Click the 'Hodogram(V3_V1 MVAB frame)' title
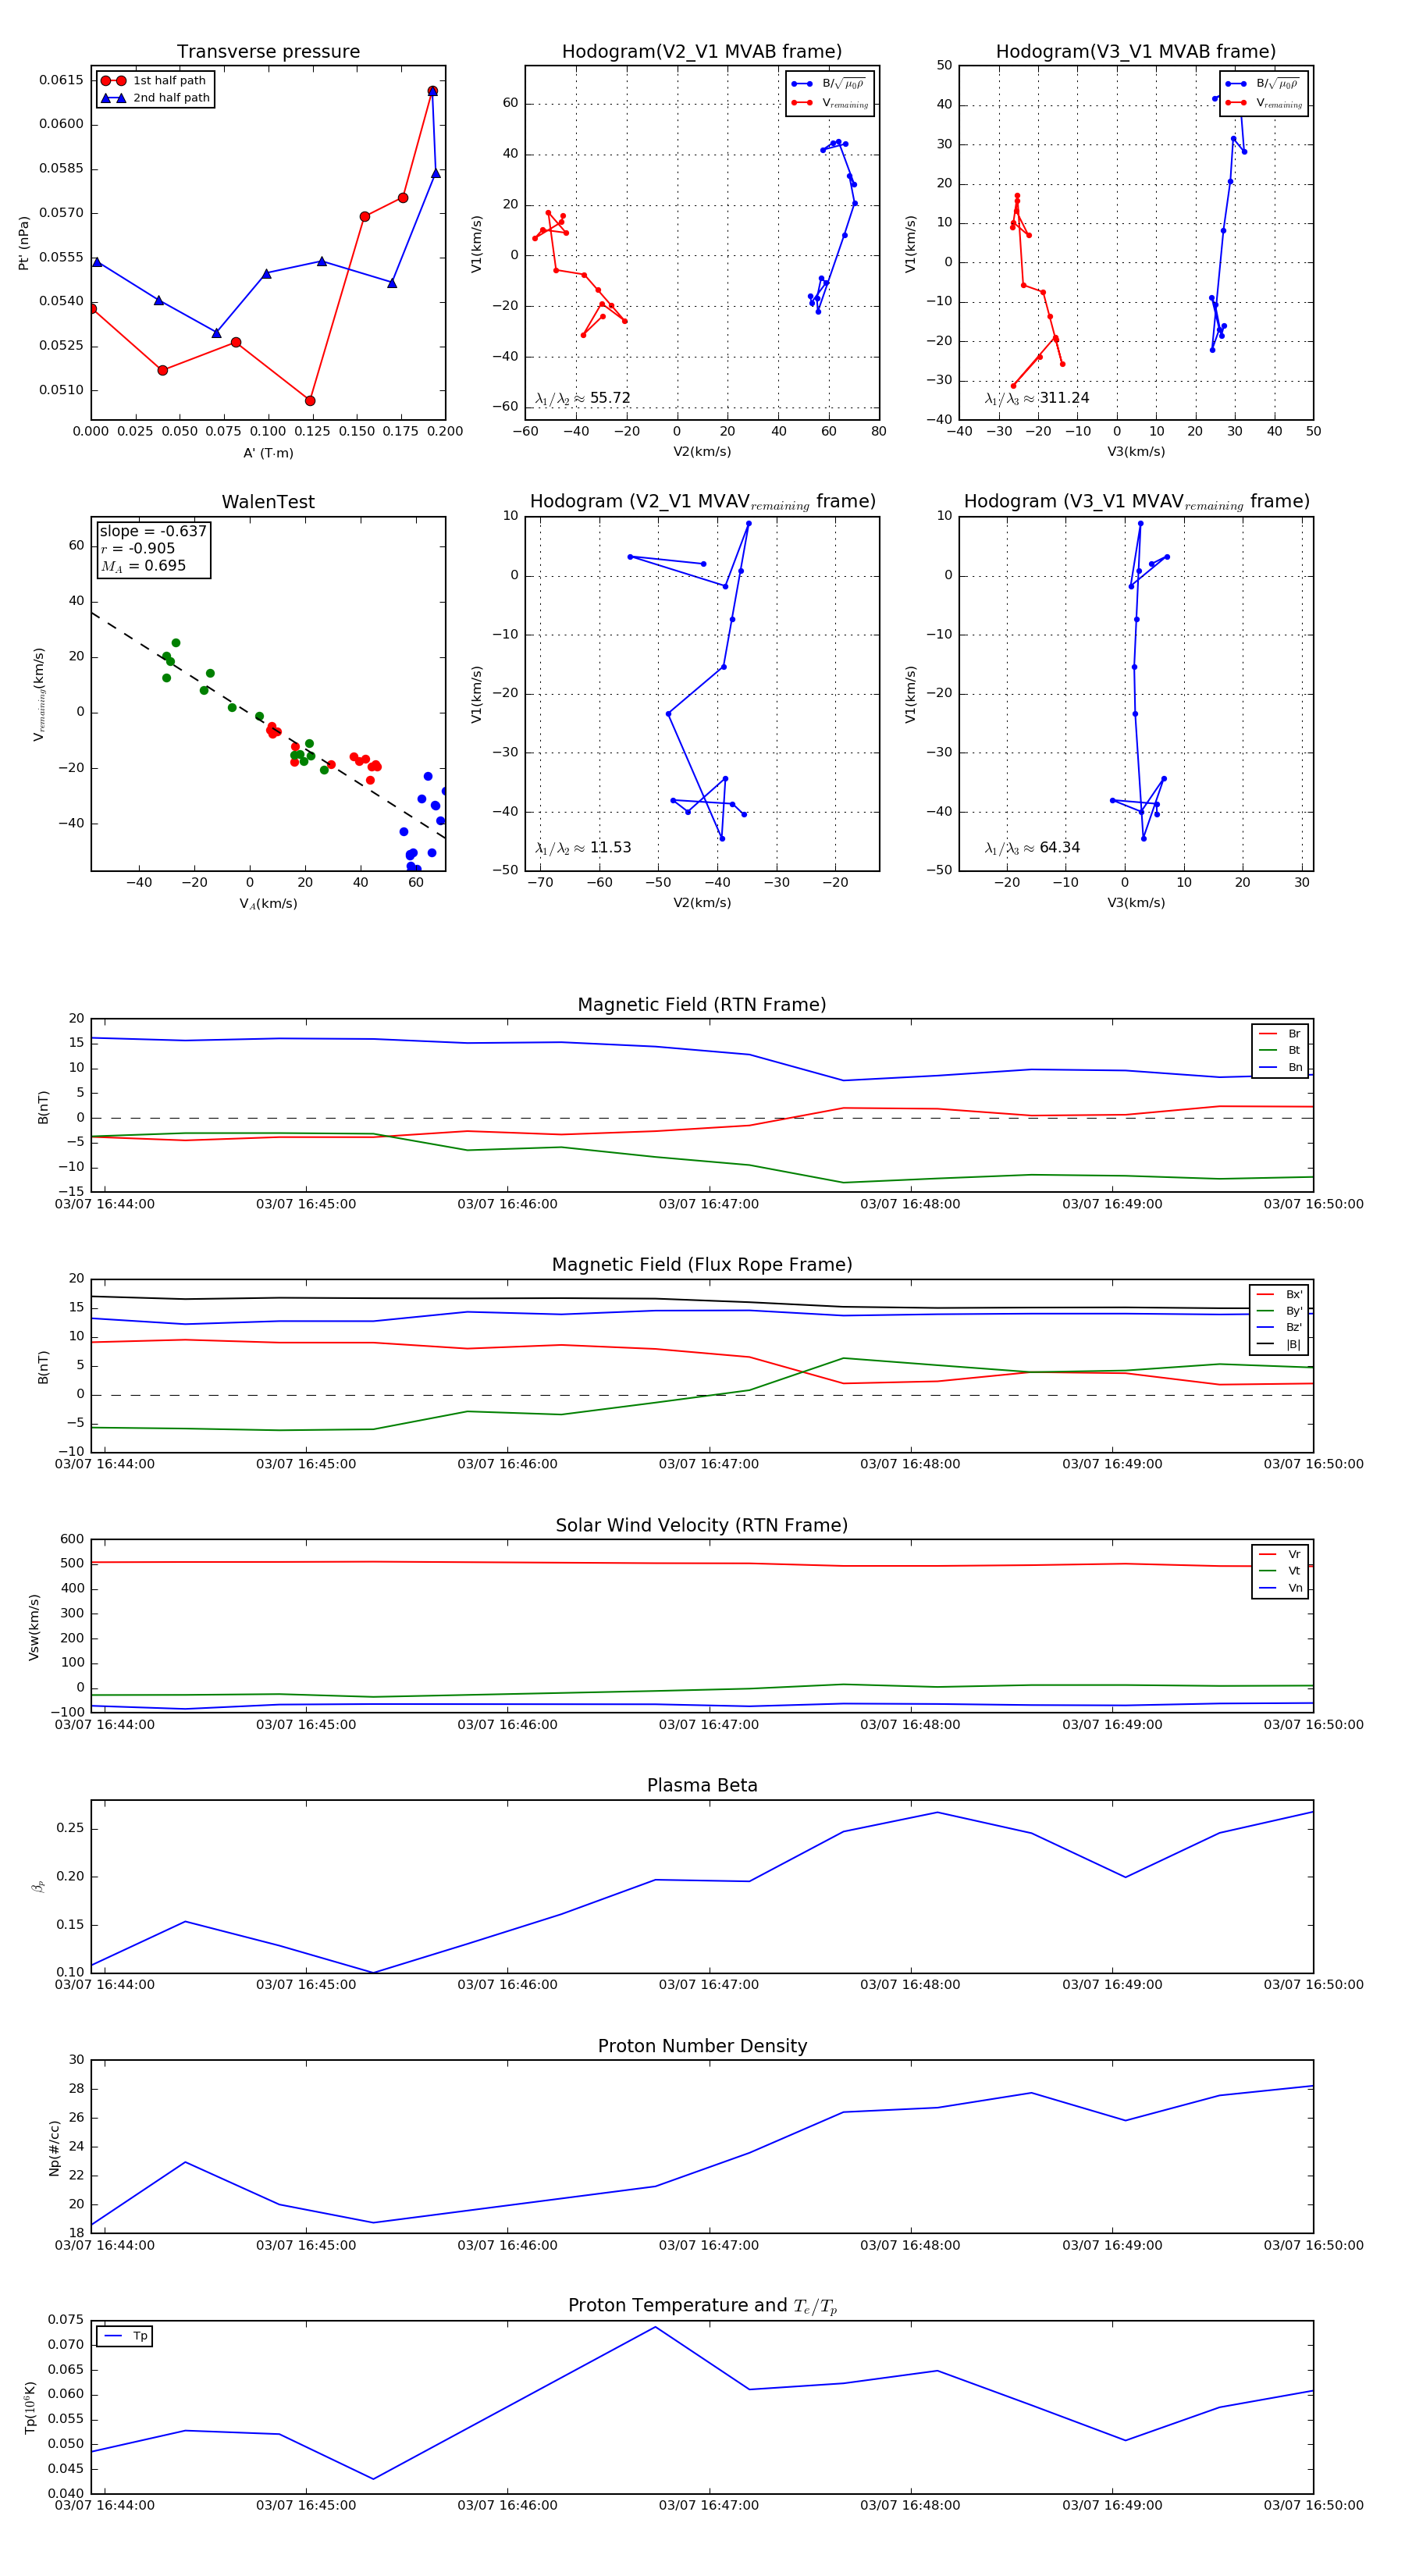The image size is (1405, 2576). point(1136,51)
